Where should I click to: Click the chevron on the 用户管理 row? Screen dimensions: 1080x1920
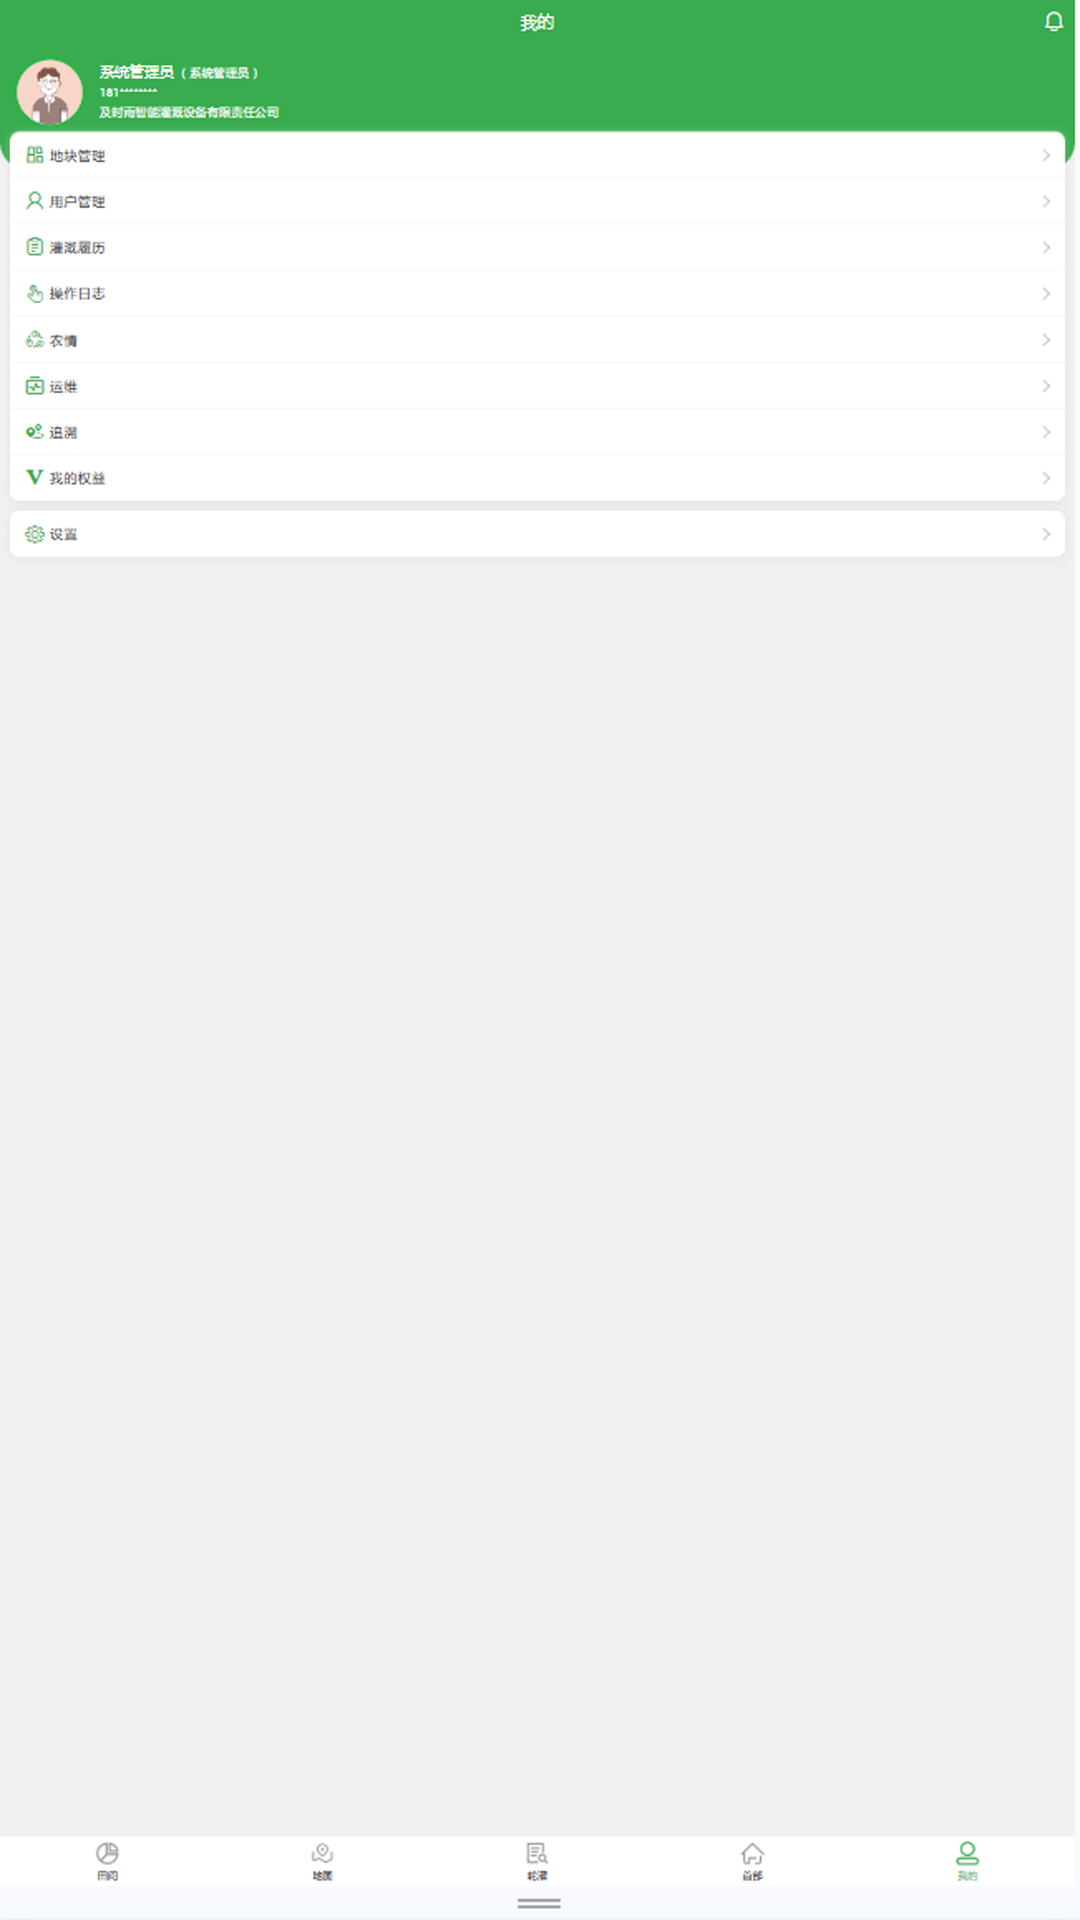[1046, 201]
